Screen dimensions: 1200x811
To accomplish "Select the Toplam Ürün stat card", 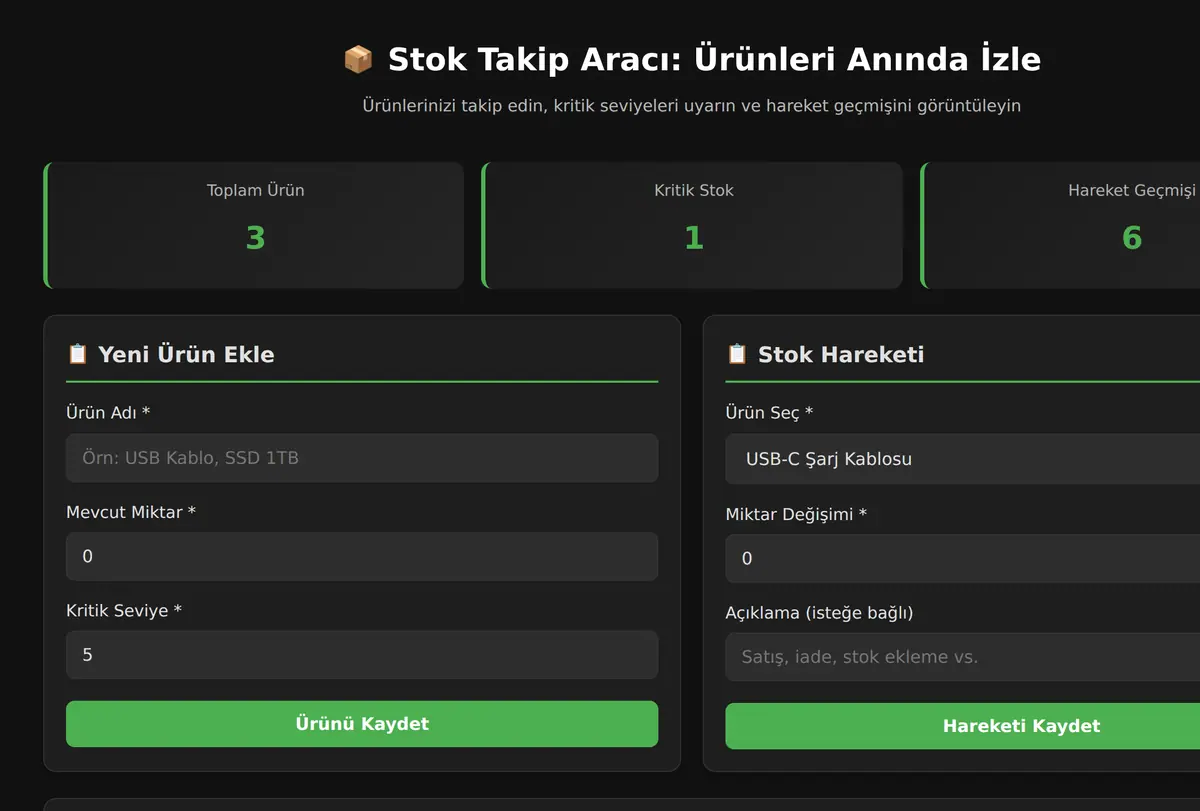I will (x=254, y=225).
